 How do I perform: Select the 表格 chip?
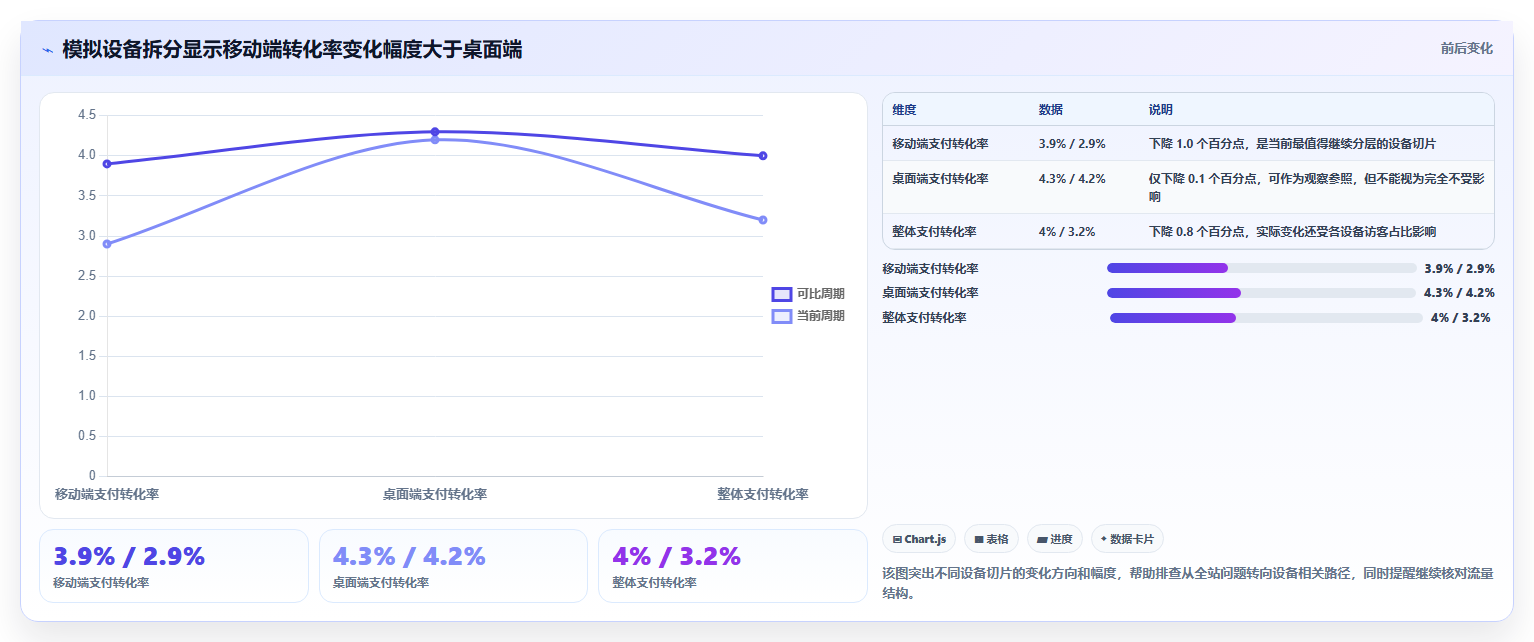tap(991, 539)
